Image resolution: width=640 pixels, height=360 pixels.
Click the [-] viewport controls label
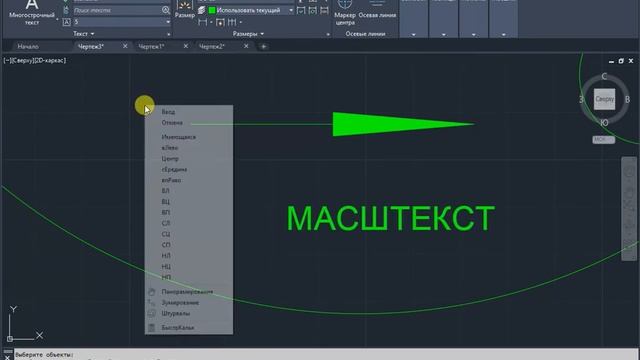click(x=7, y=60)
